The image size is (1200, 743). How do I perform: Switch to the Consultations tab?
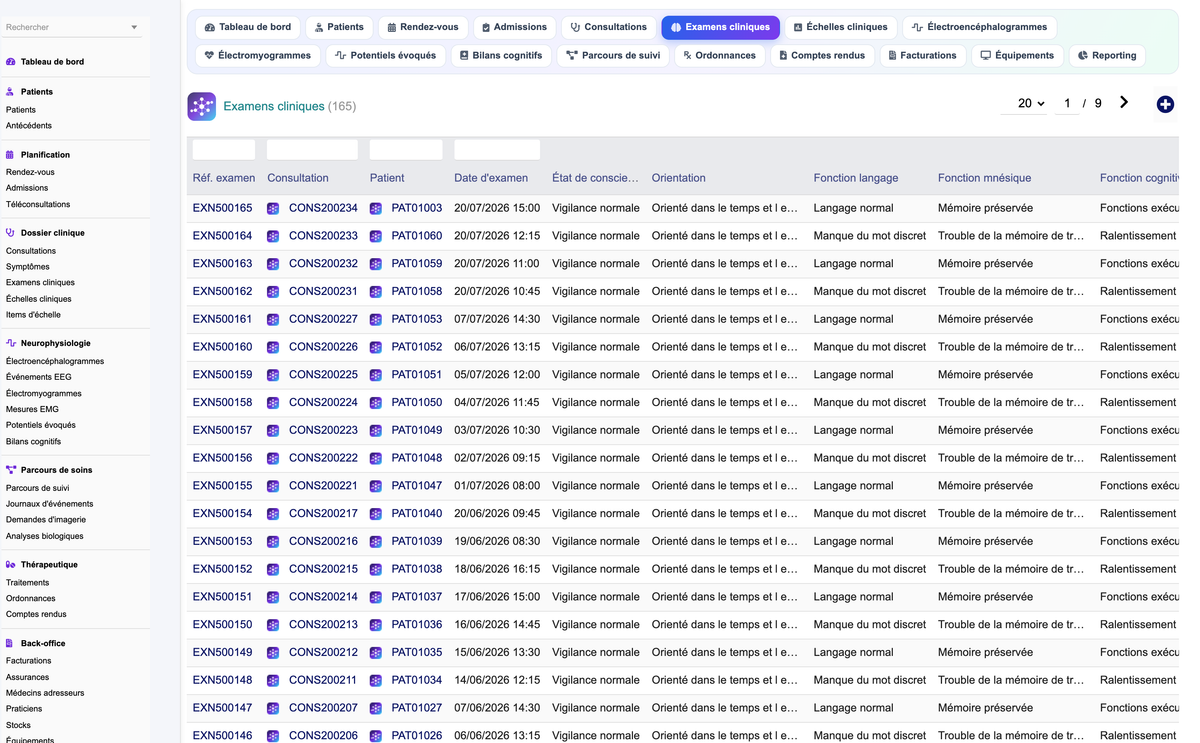[x=608, y=27]
